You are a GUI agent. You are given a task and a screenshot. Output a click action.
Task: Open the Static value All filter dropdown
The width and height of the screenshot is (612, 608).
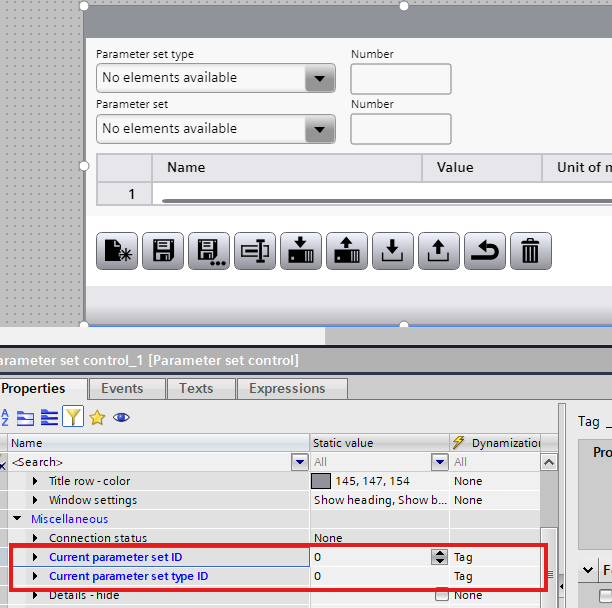pos(440,462)
